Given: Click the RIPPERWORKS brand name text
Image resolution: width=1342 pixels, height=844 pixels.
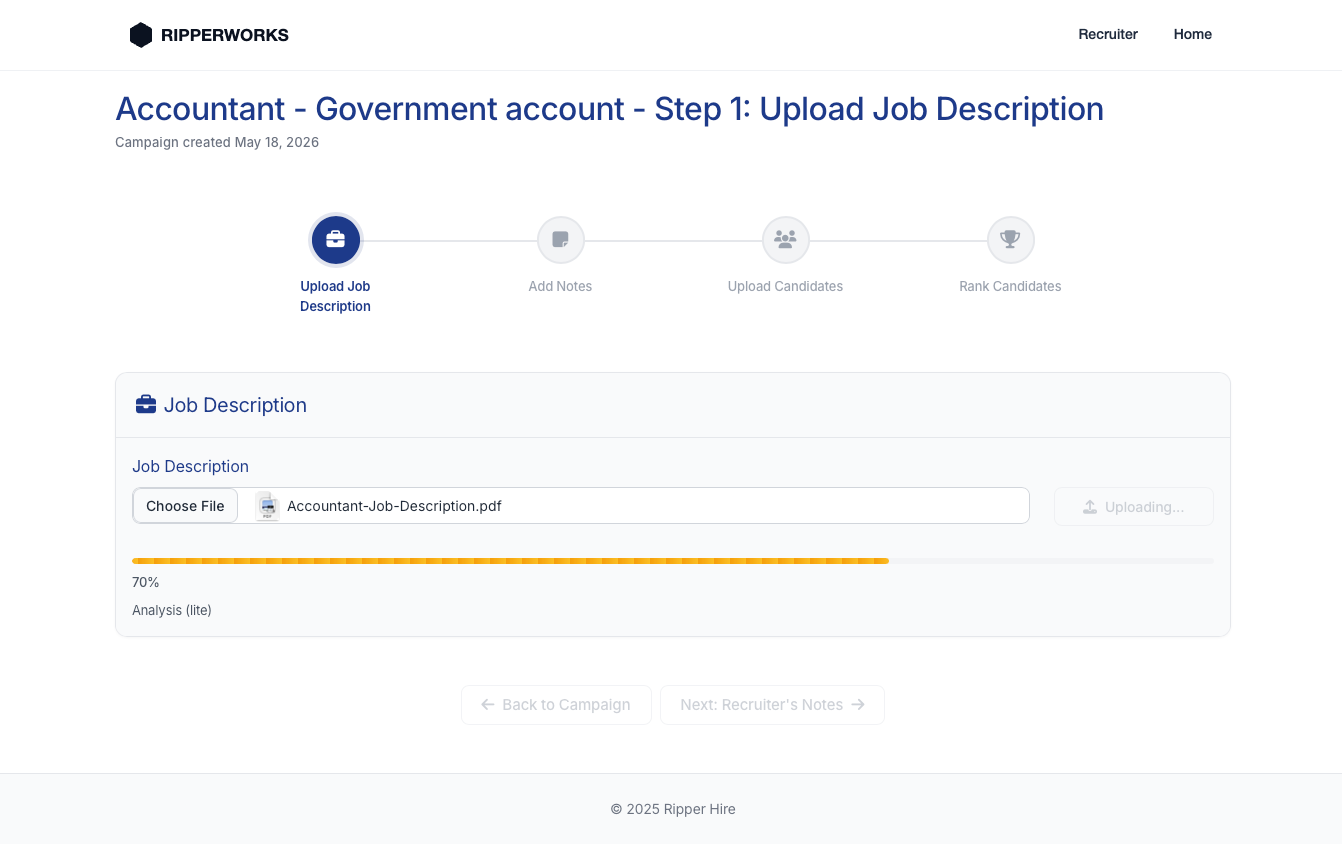Looking at the screenshot, I should (225, 35).
